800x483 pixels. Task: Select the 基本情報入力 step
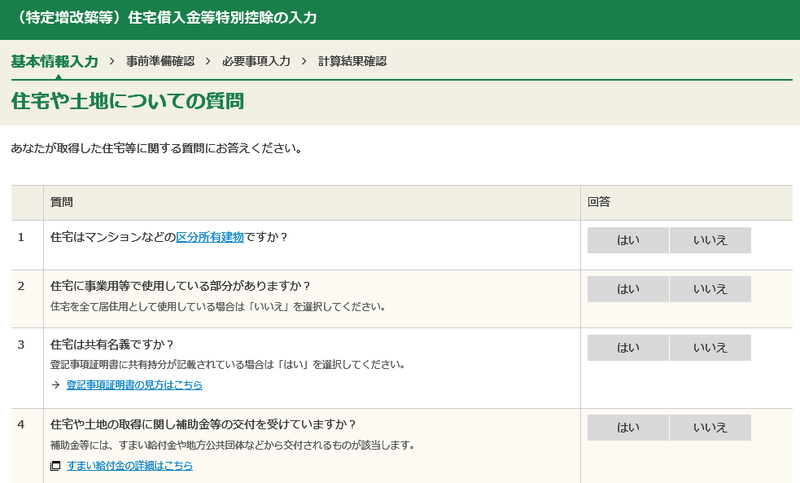(55, 62)
